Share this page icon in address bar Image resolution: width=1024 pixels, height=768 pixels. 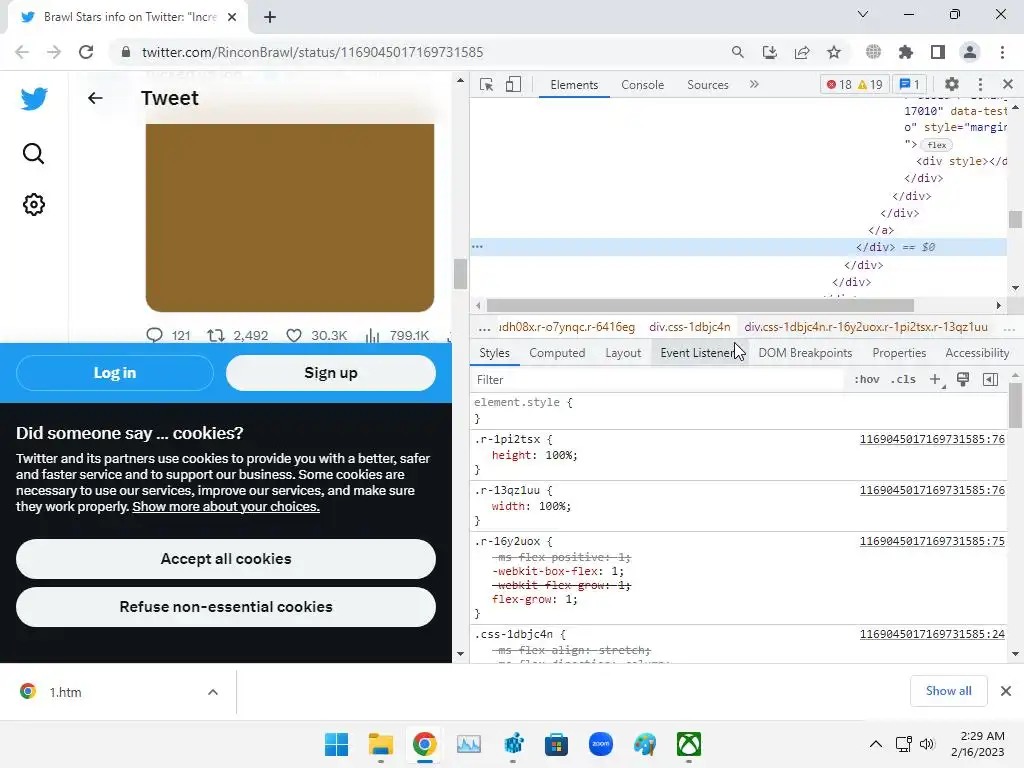pos(802,52)
